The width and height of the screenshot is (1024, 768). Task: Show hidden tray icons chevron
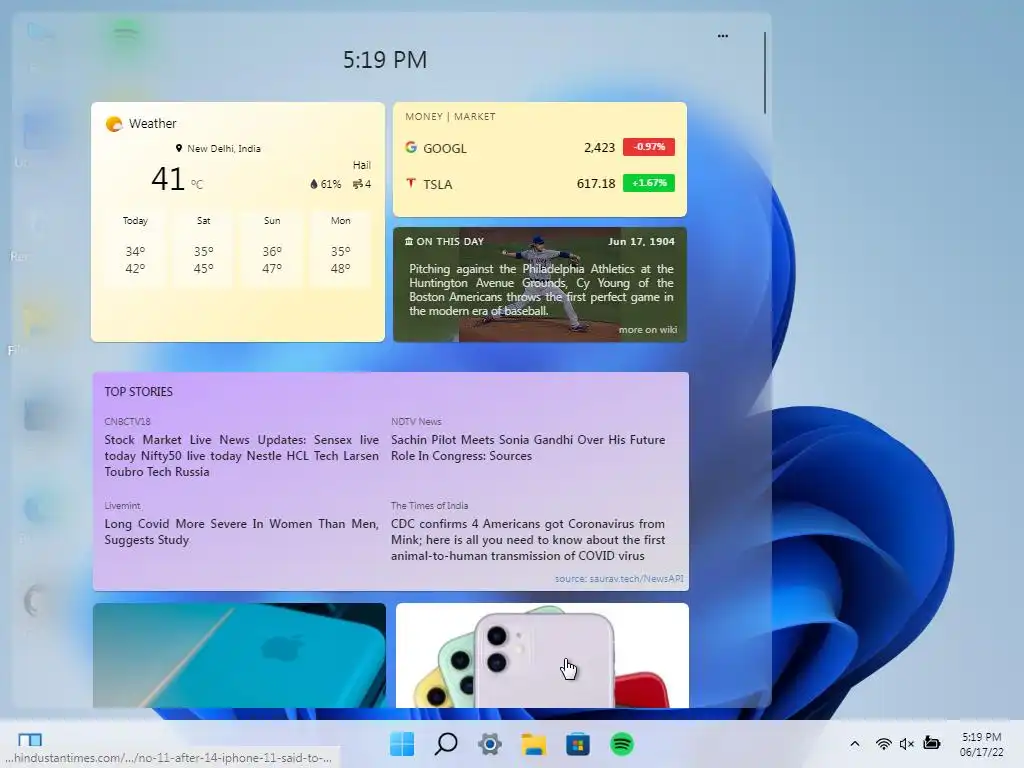[x=854, y=744]
